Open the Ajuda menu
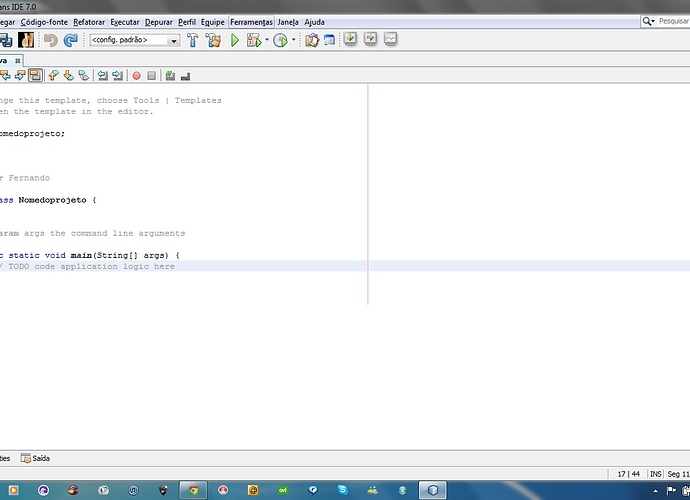The height and width of the screenshot is (500, 690). pyautogui.click(x=314, y=22)
